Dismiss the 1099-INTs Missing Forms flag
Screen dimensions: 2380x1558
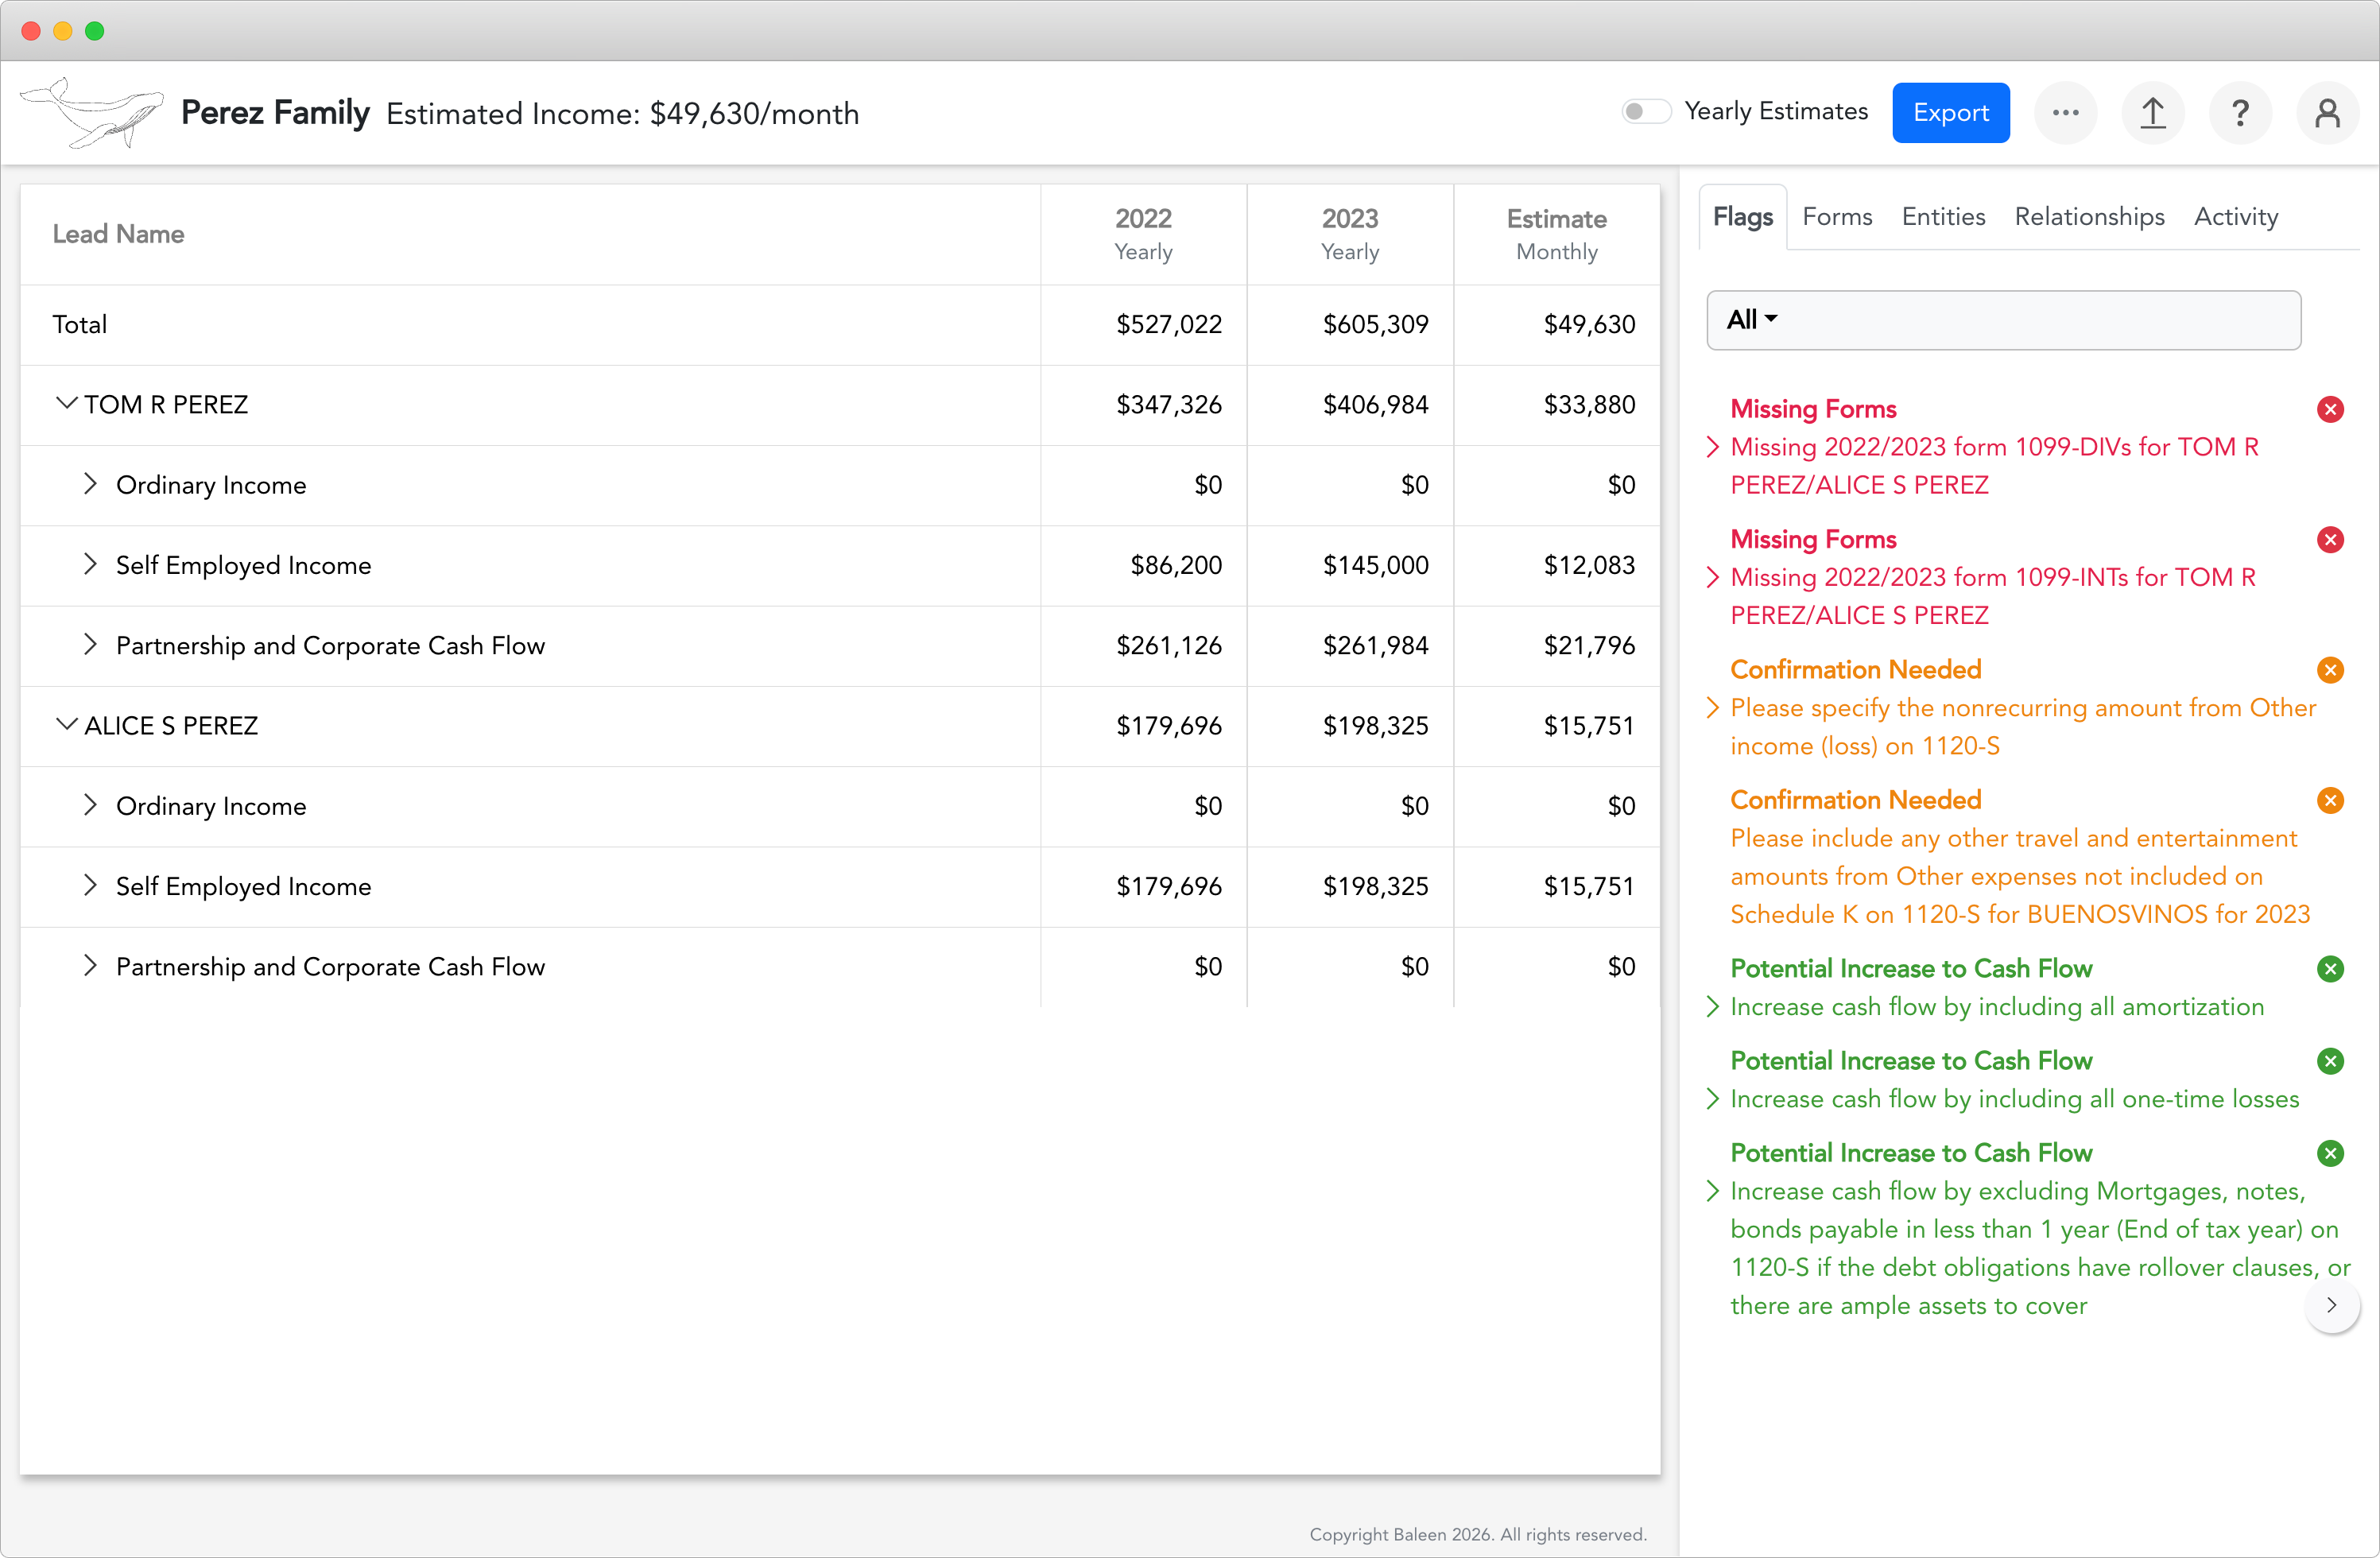coord(2331,539)
